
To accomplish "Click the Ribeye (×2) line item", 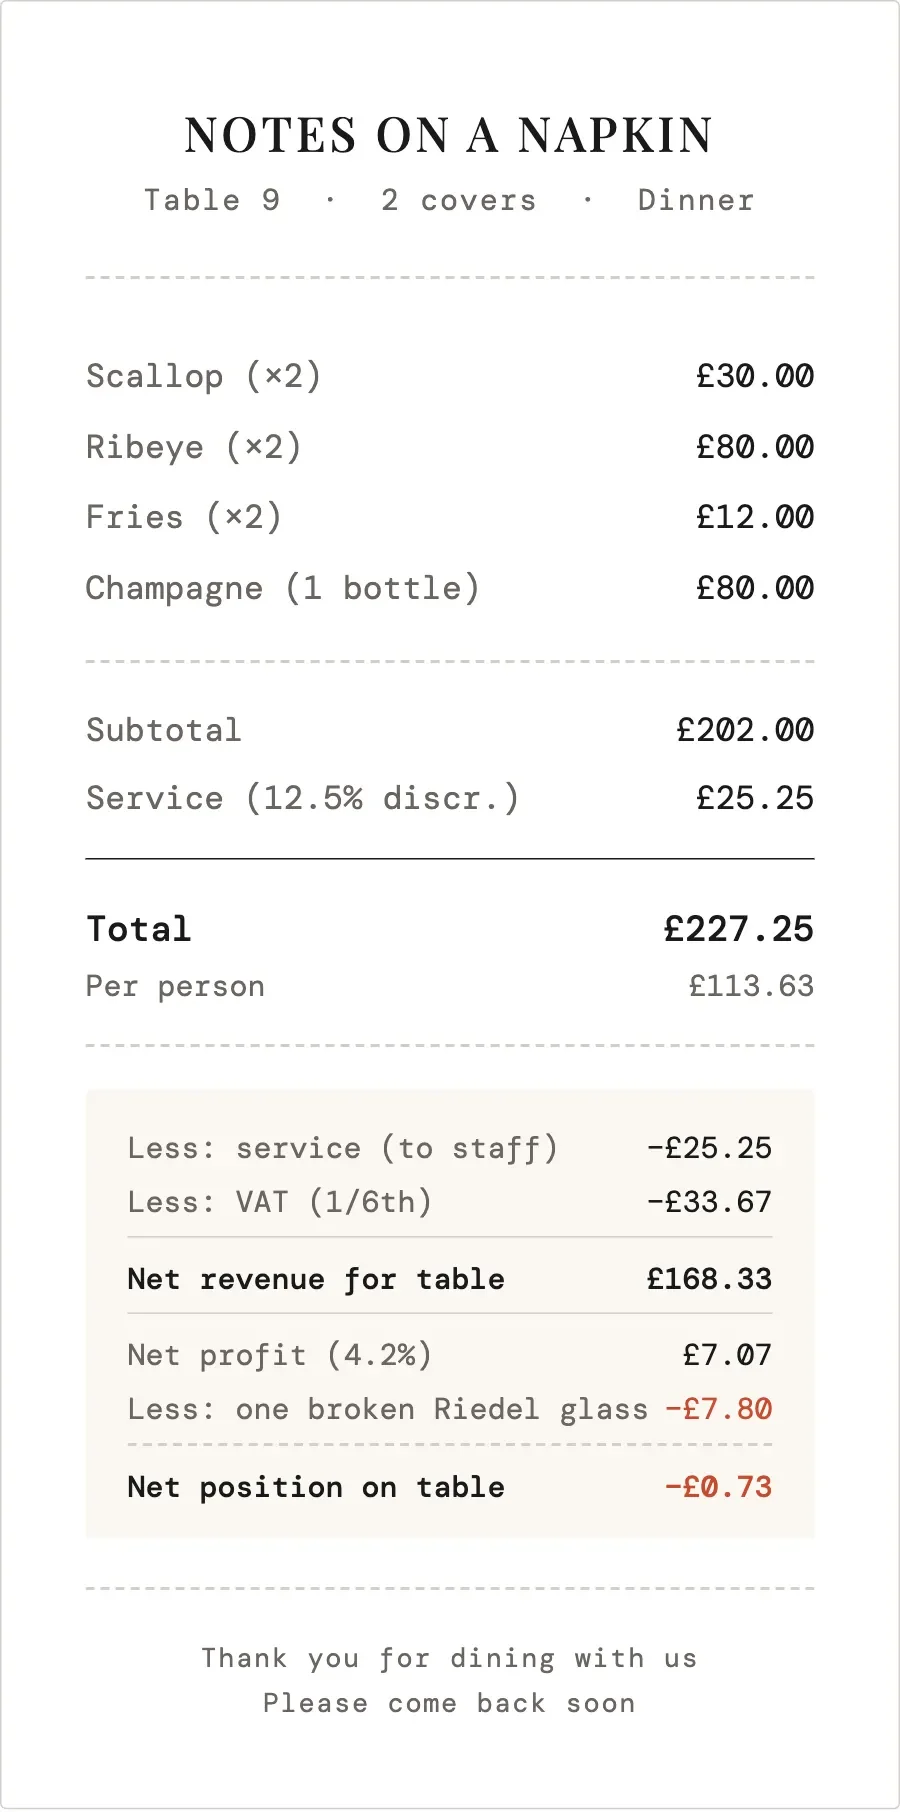I will (x=193, y=447).
